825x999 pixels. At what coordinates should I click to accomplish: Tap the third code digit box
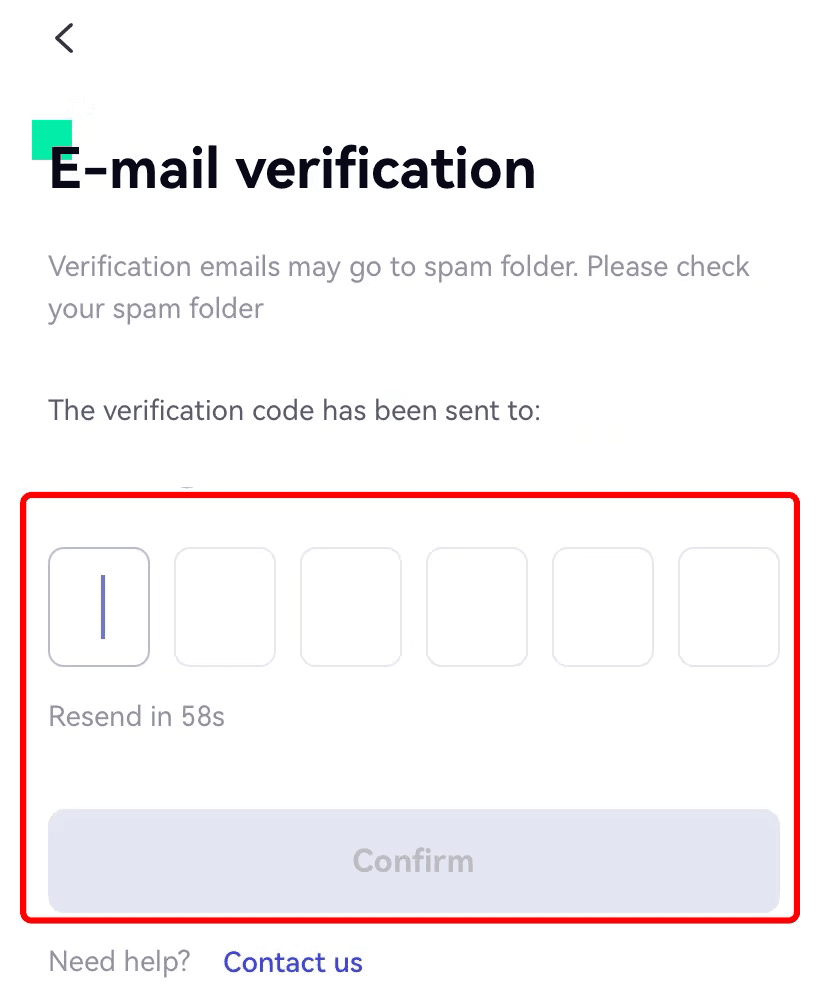click(351, 607)
